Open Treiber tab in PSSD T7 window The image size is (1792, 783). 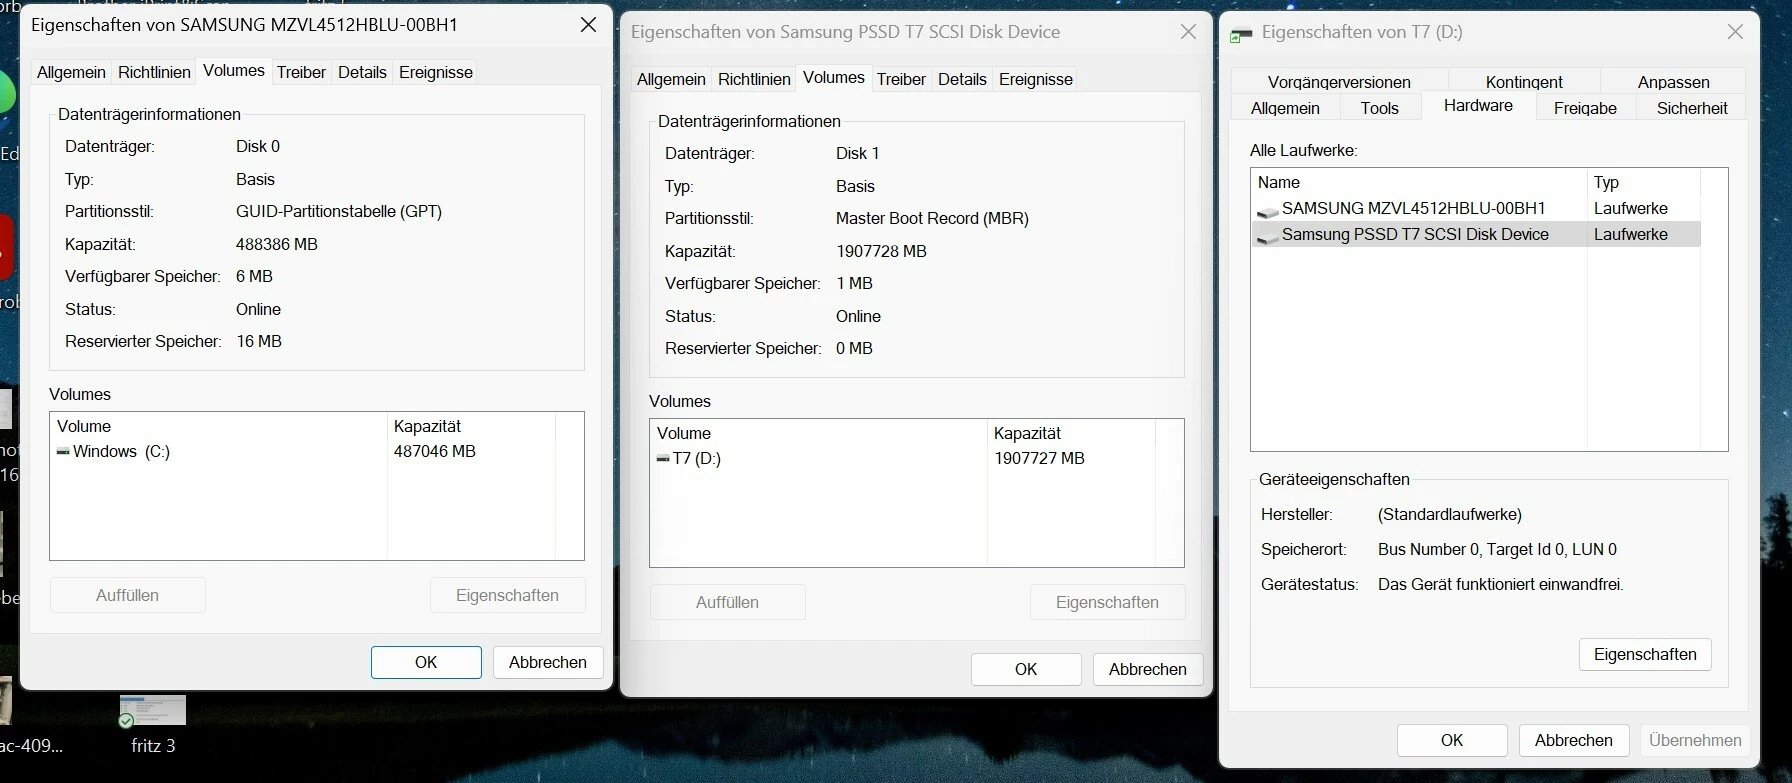click(x=901, y=79)
